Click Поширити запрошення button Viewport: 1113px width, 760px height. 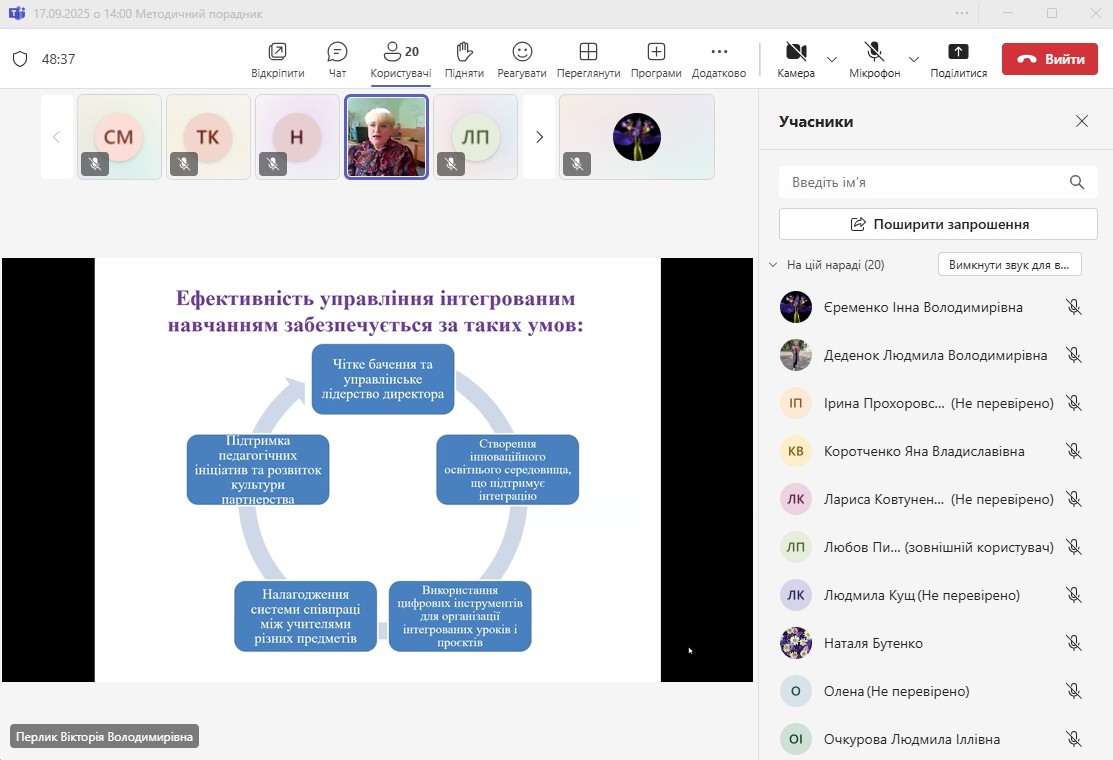click(x=938, y=224)
